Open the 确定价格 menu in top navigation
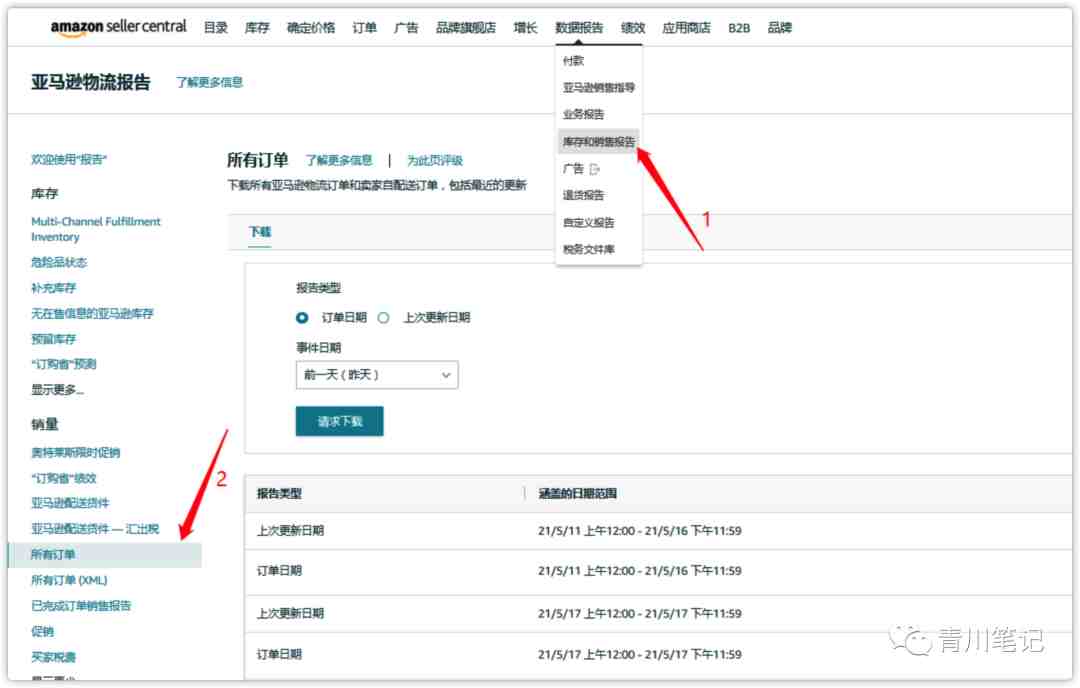The width and height of the screenshot is (1080, 688). point(311,28)
